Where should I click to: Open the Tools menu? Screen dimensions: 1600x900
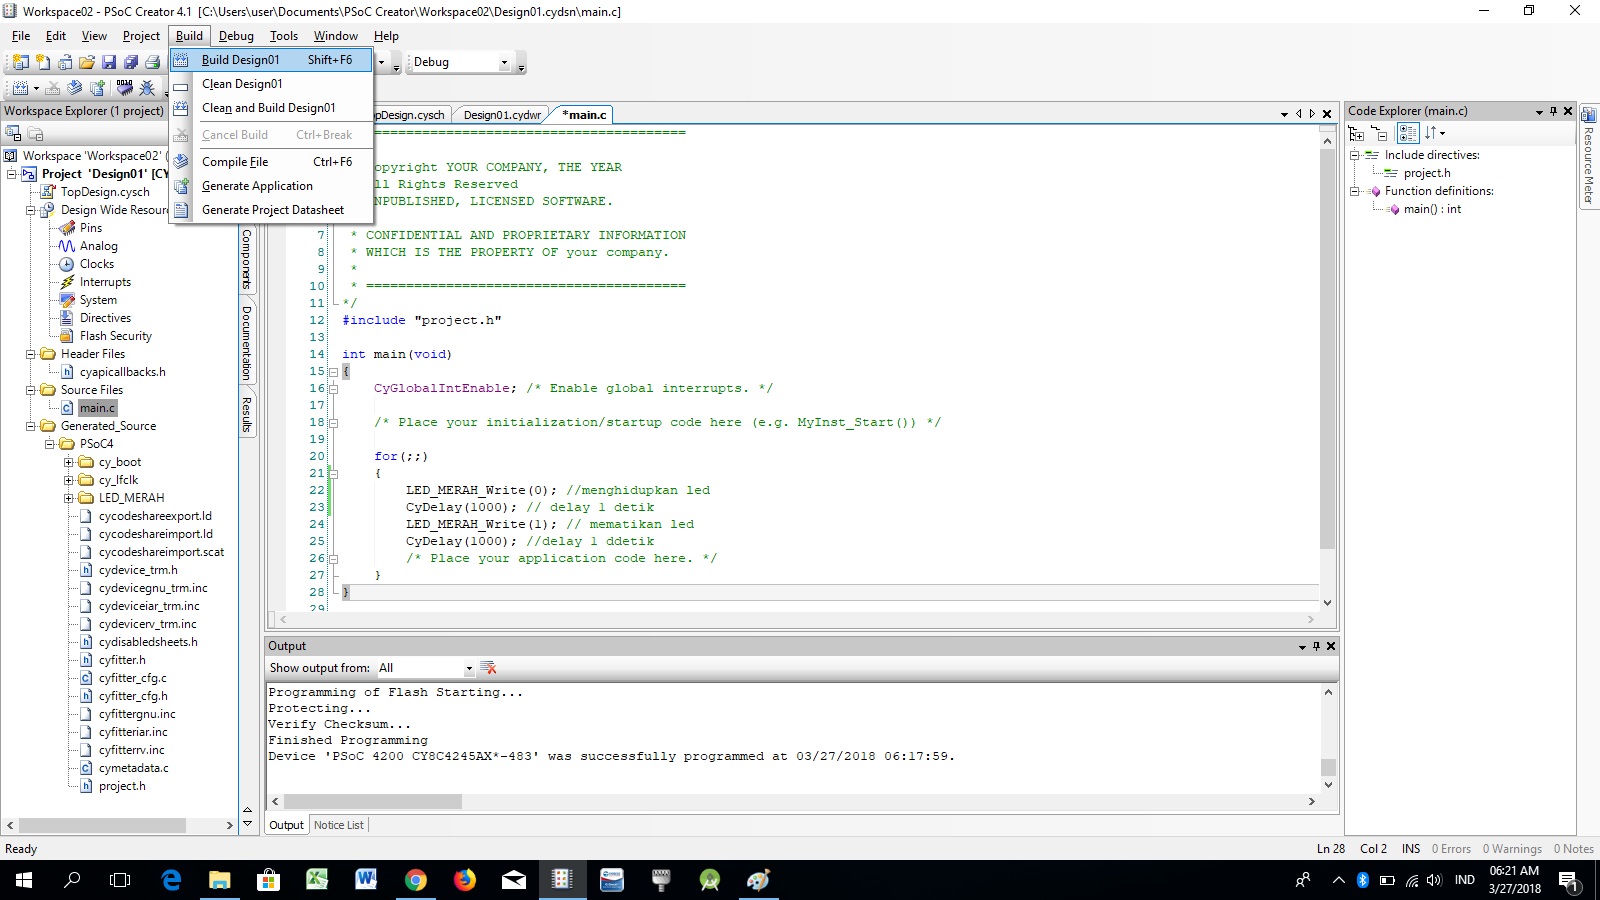click(284, 36)
